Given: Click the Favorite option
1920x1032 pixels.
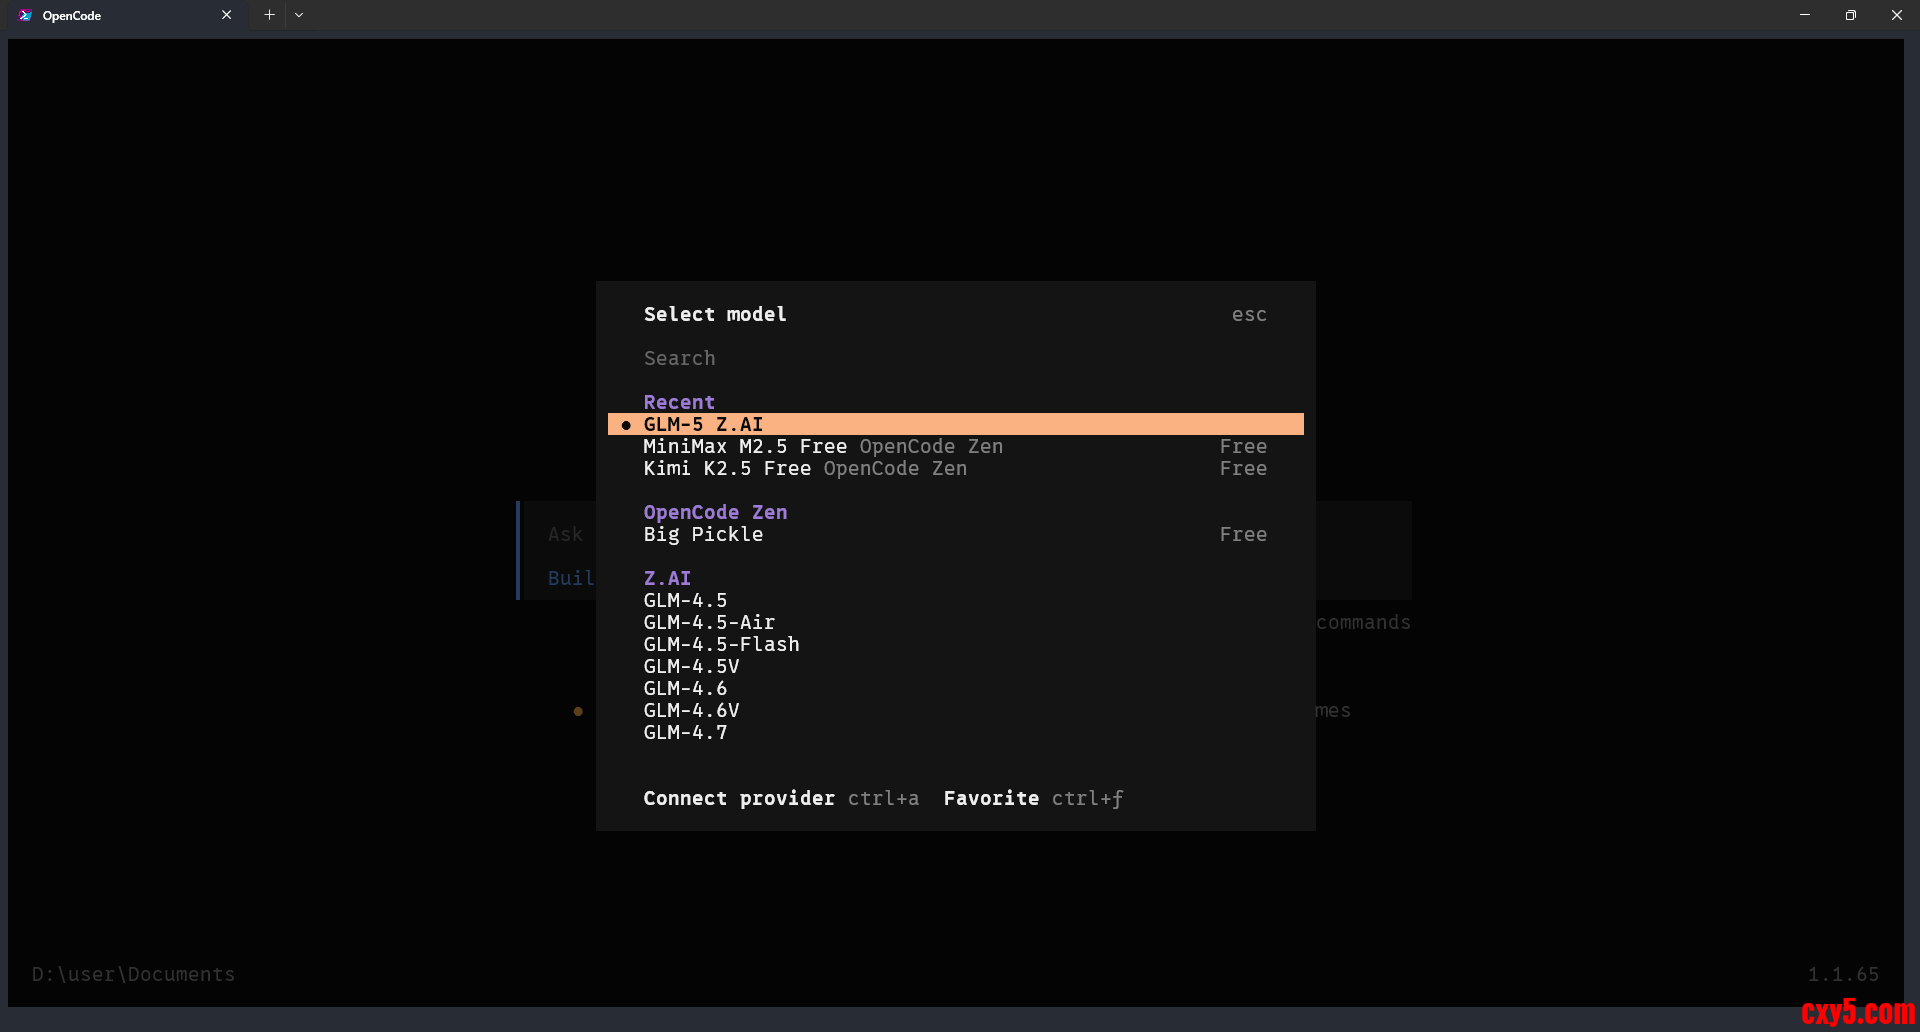Looking at the screenshot, I should tap(991, 798).
